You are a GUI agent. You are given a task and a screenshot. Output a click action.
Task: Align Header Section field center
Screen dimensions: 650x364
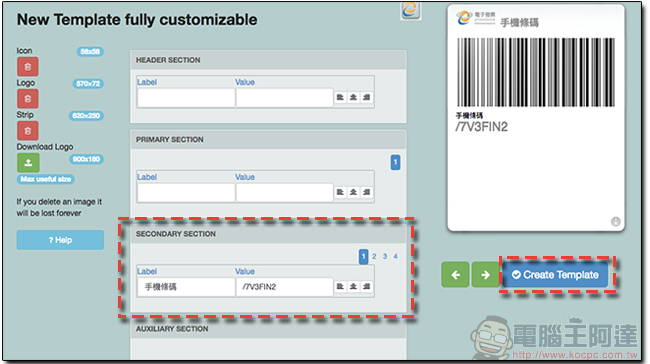click(353, 97)
